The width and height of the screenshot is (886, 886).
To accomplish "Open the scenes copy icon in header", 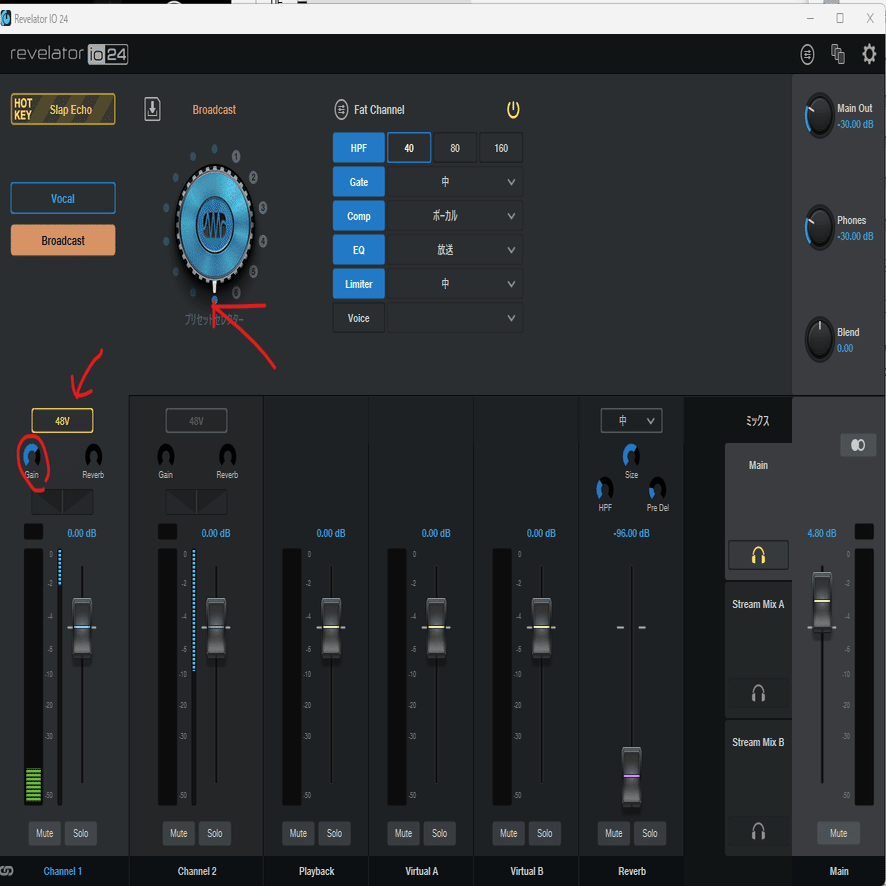I will (x=838, y=54).
